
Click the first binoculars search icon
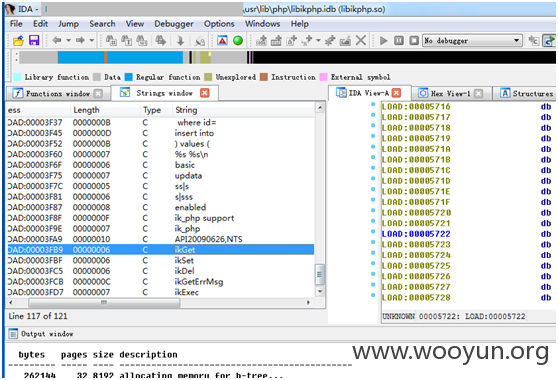[x=111, y=41]
